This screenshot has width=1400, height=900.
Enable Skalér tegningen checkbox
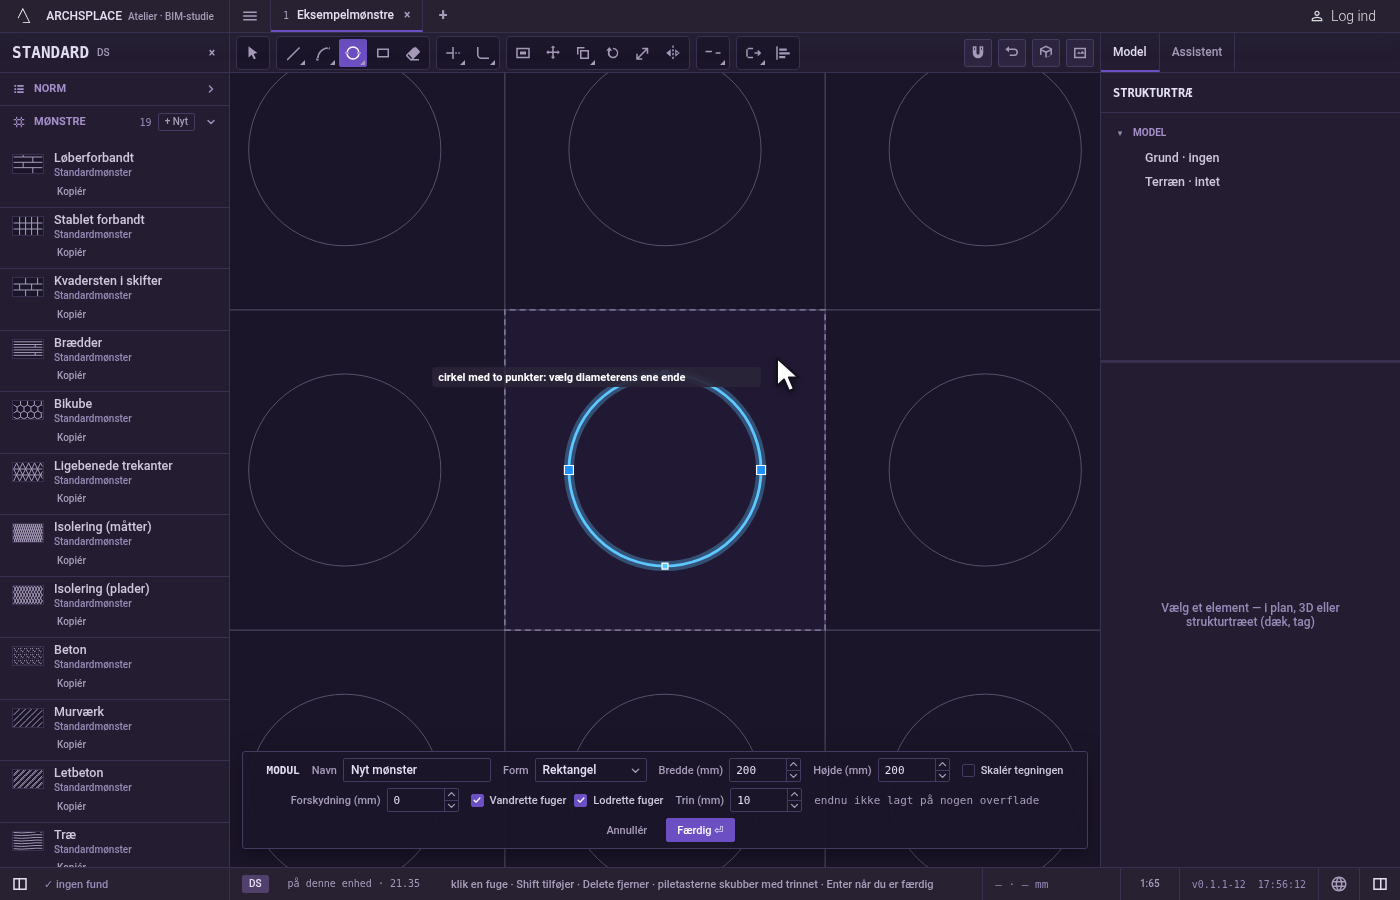968,770
